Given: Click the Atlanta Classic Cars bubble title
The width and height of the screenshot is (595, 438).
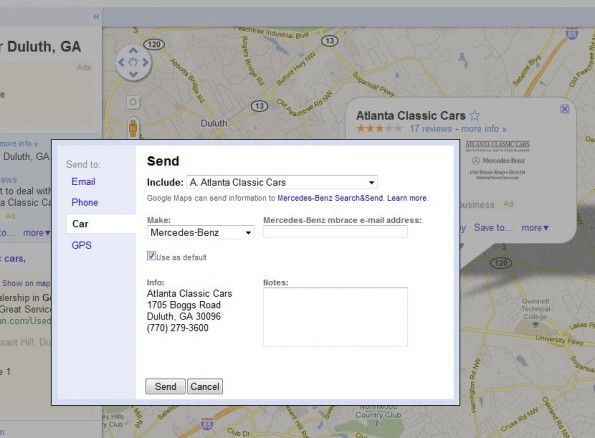Looking at the screenshot, I should click(411, 115).
